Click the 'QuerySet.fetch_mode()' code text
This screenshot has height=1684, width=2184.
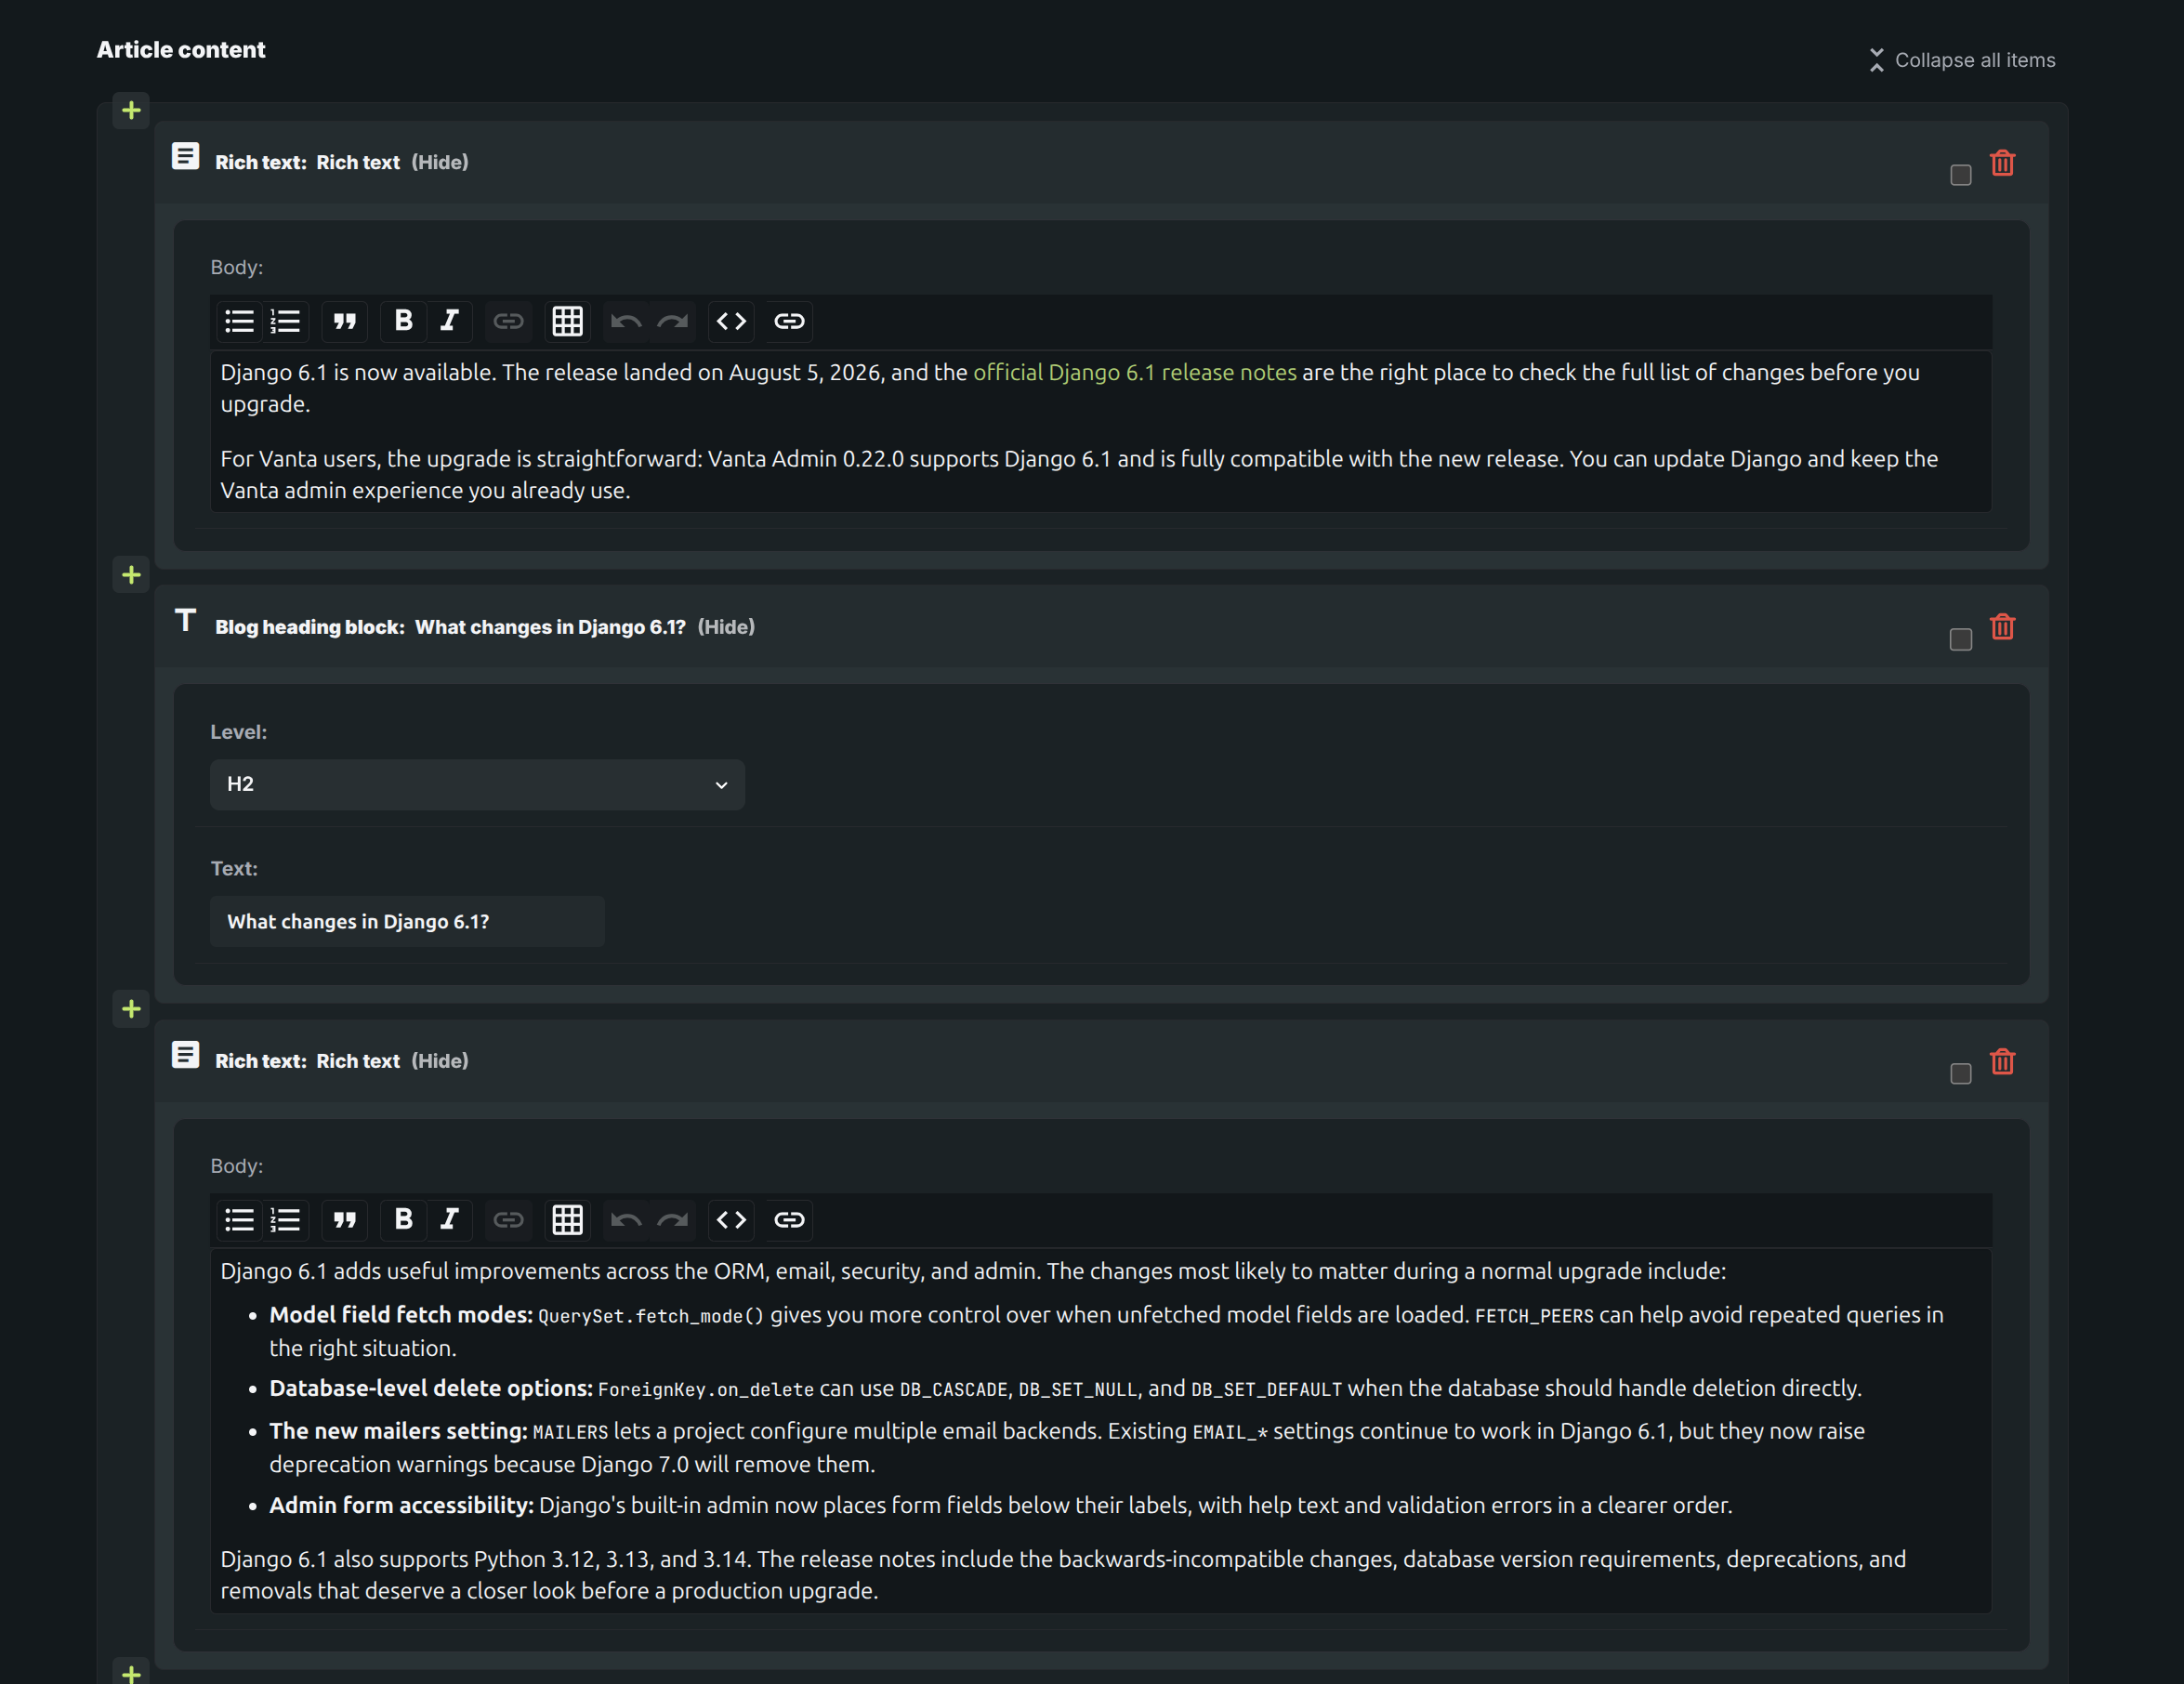651,1316
